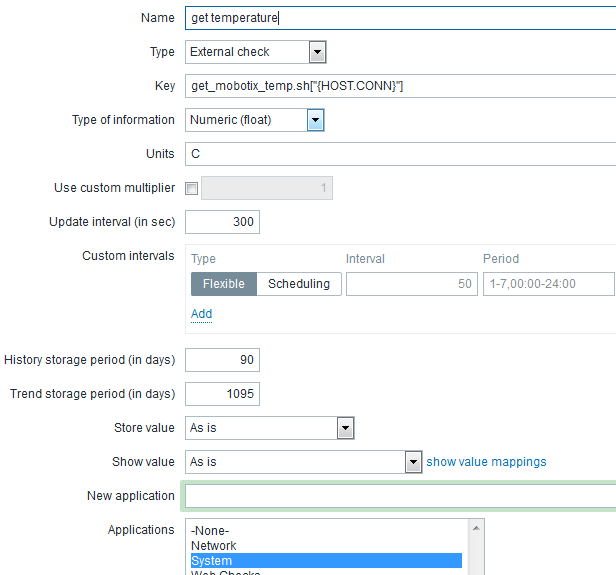Click the Key field with get_mobotix_temp.sh
Screen dimensions: 616x575
pos(400,86)
